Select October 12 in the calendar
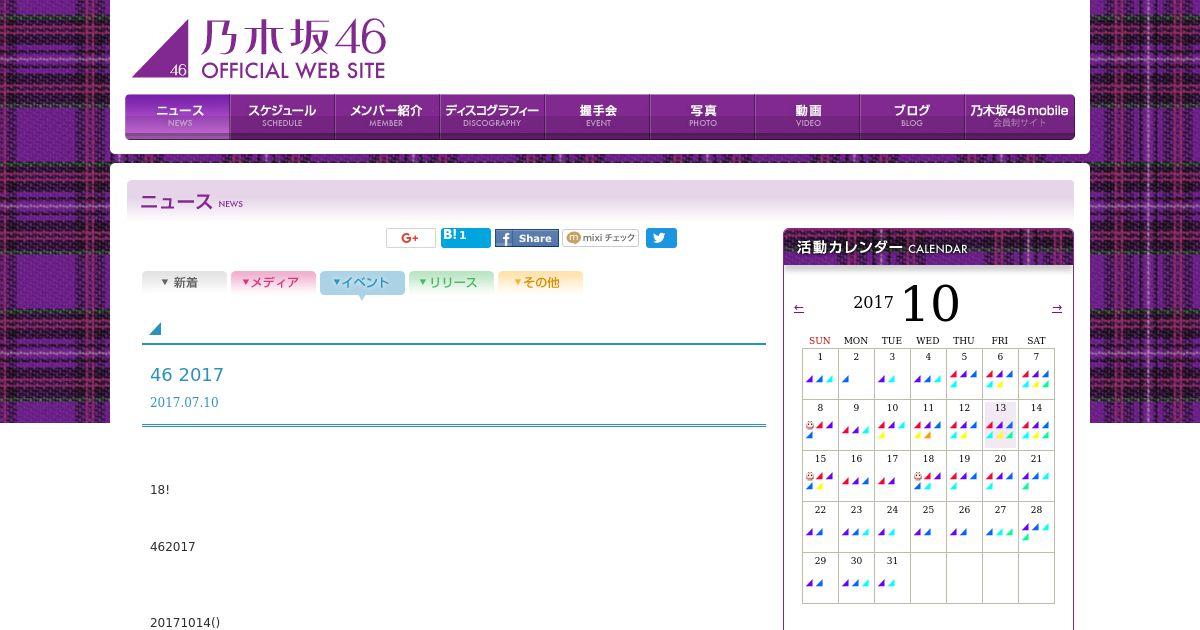This screenshot has height=630, width=1200. pyautogui.click(x=964, y=424)
